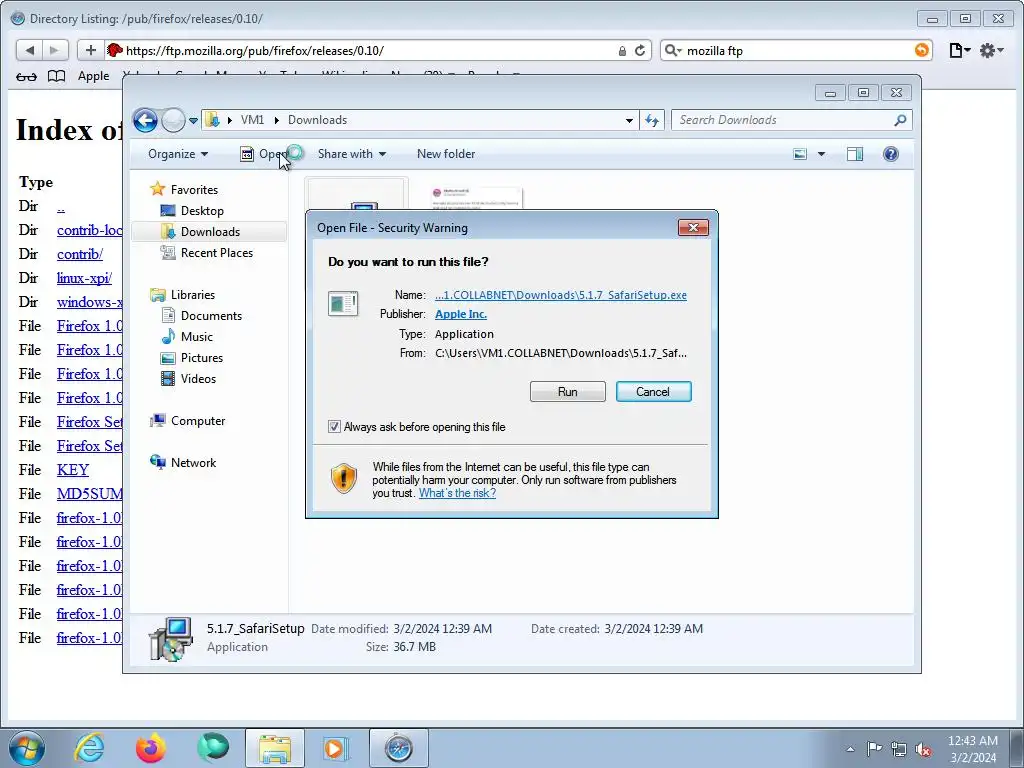This screenshot has width=1024, height=768.
Task: Go back in Explorer window
Action: click(x=145, y=120)
